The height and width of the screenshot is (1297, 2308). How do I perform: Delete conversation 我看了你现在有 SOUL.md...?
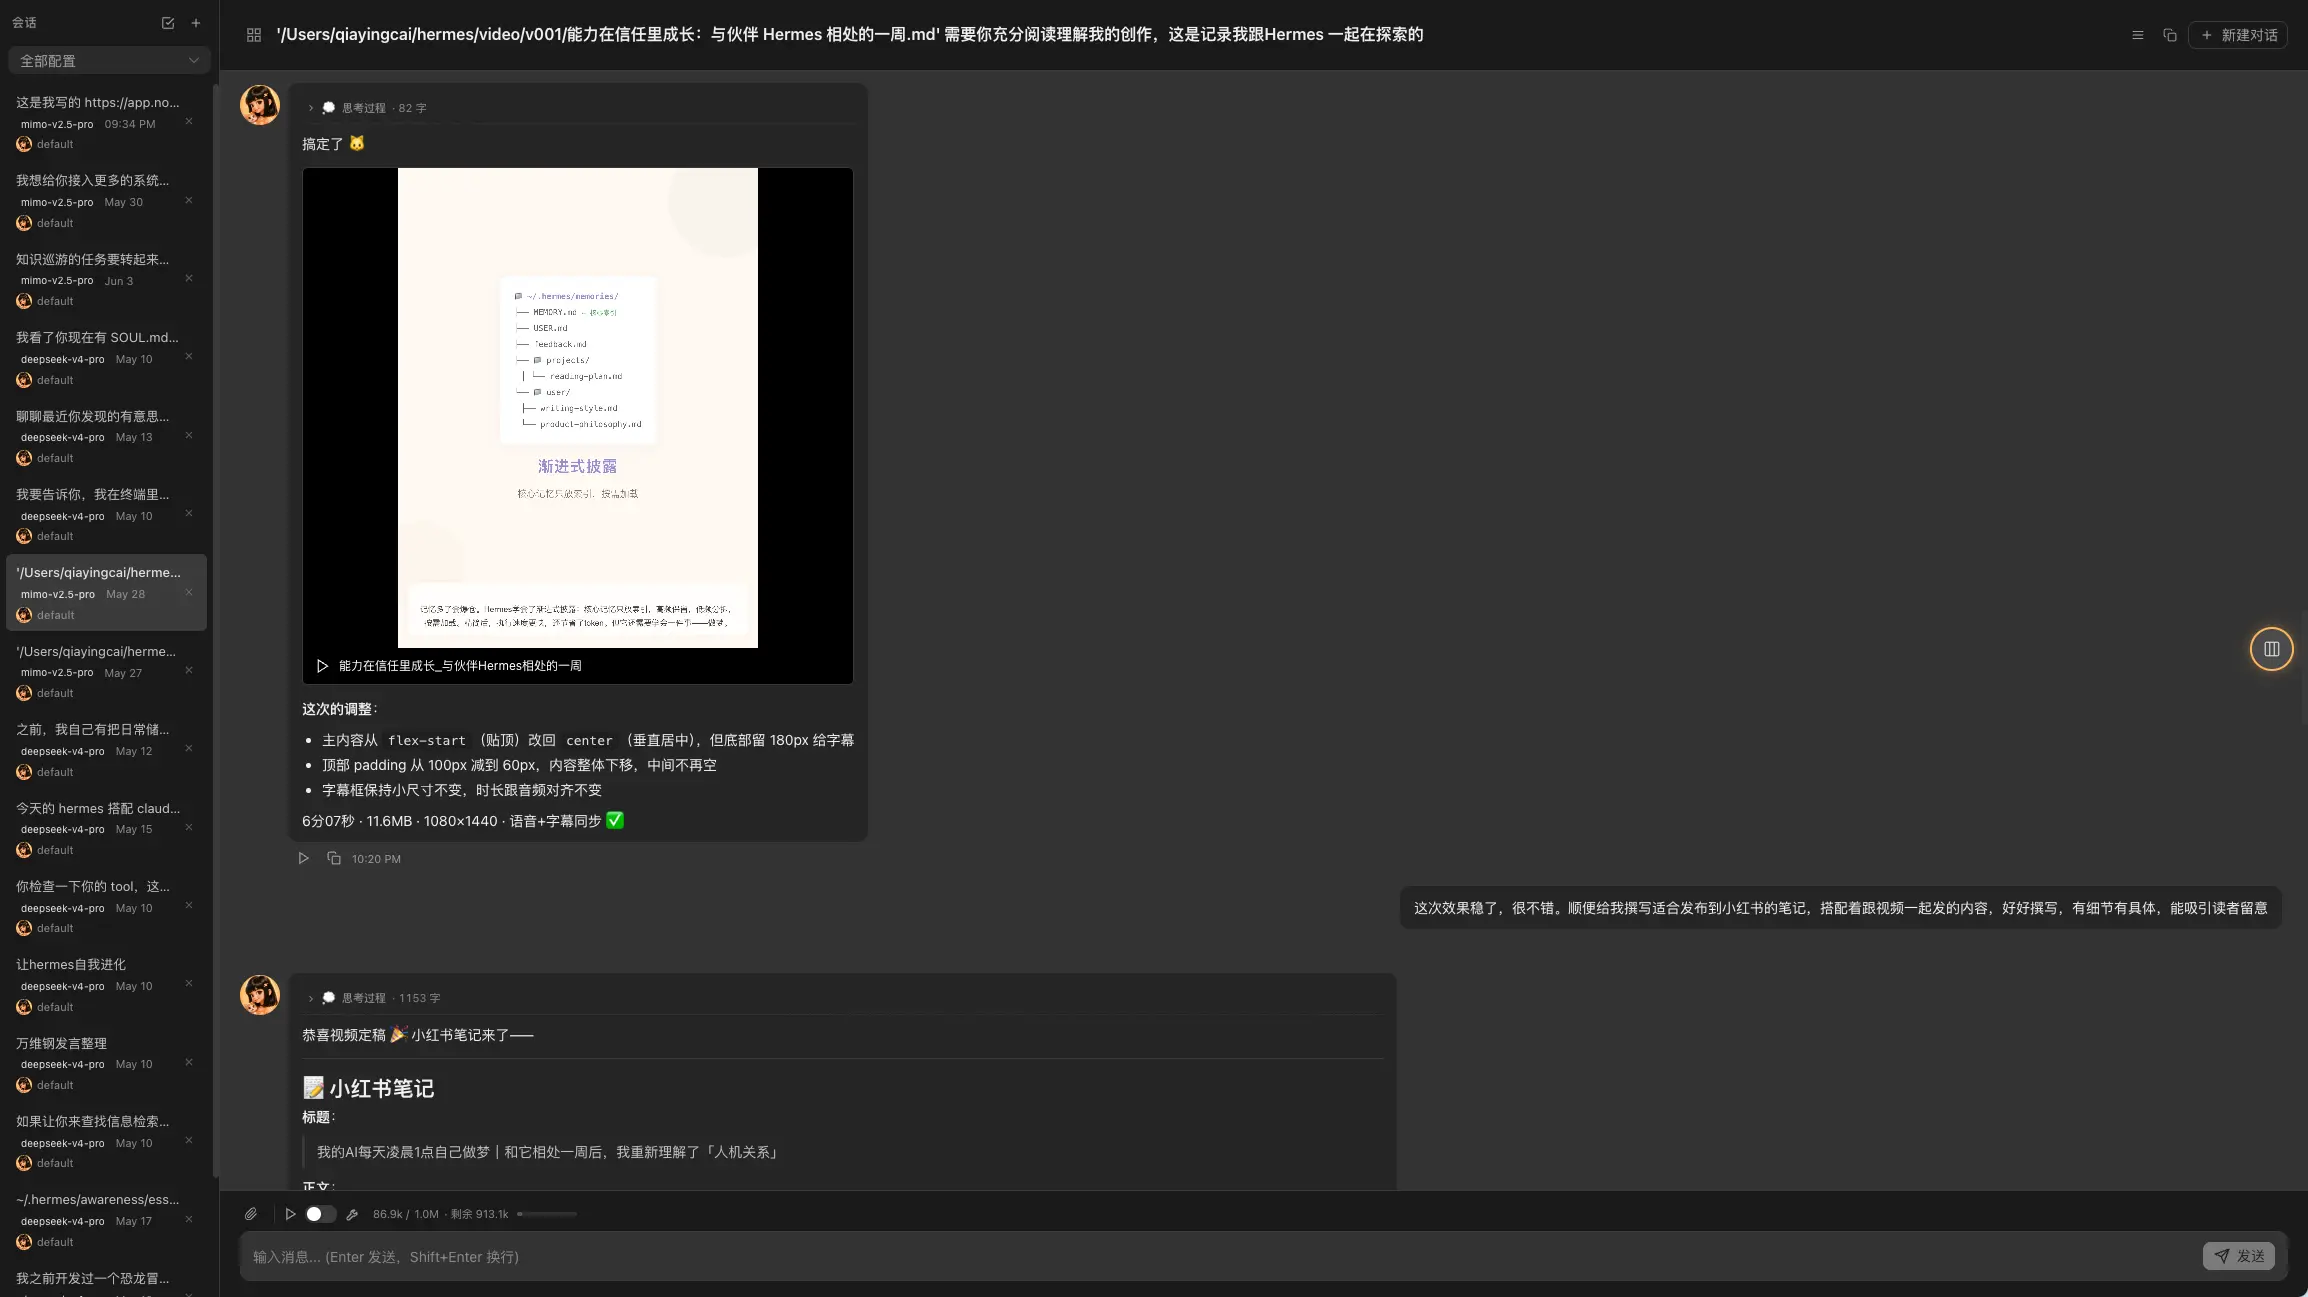[x=189, y=357]
